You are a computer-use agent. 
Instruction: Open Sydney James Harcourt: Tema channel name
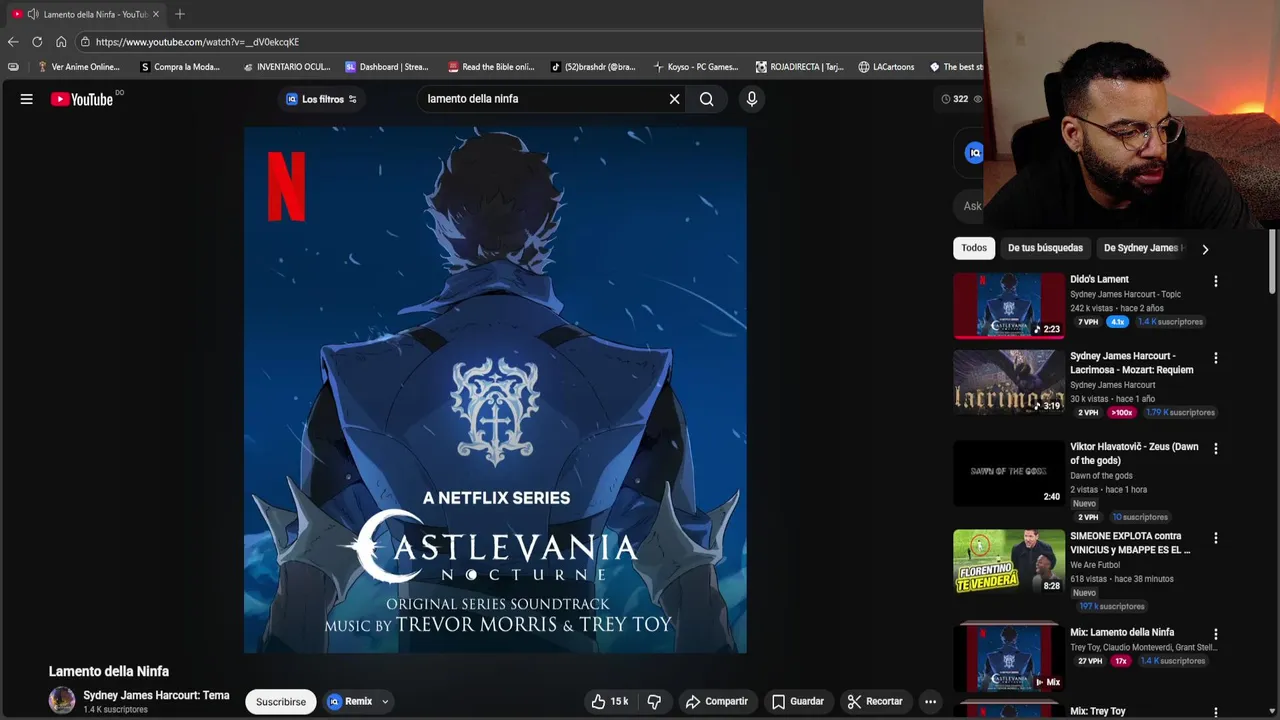(x=156, y=695)
